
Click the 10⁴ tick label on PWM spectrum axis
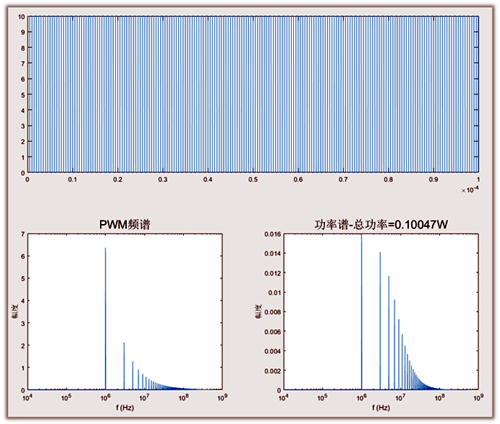[x=27, y=397]
